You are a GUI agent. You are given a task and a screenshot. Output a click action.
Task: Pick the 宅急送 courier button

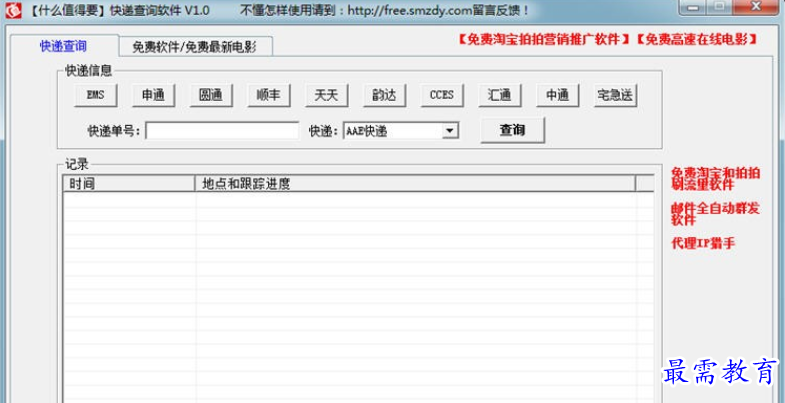tap(615, 95)
